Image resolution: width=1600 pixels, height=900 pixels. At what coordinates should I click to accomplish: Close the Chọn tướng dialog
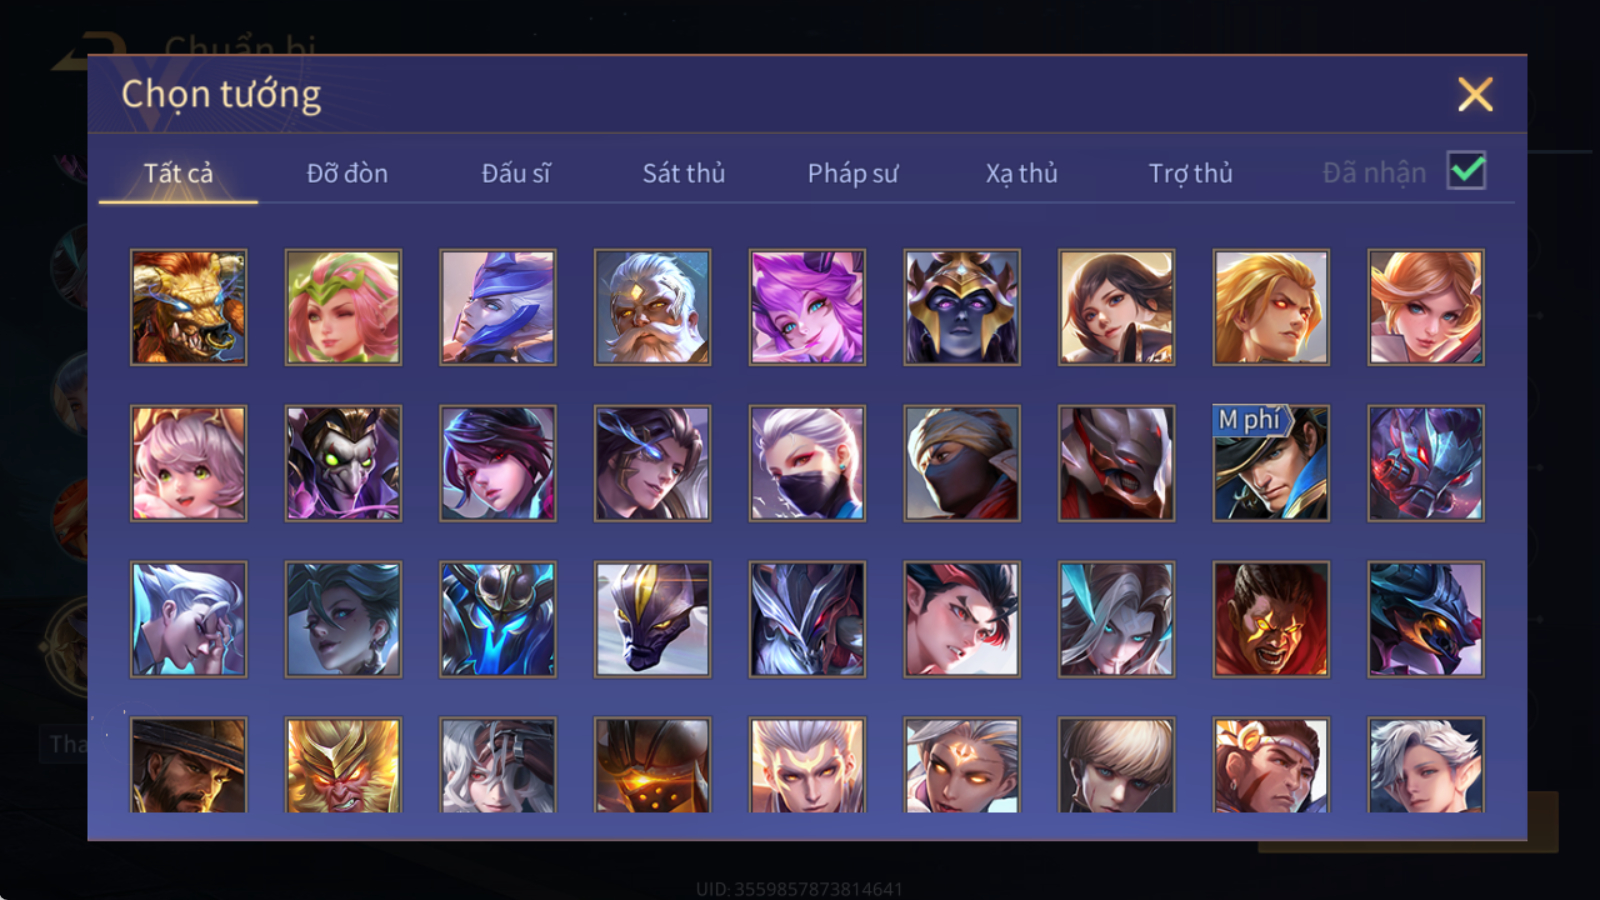[1475, 95]
